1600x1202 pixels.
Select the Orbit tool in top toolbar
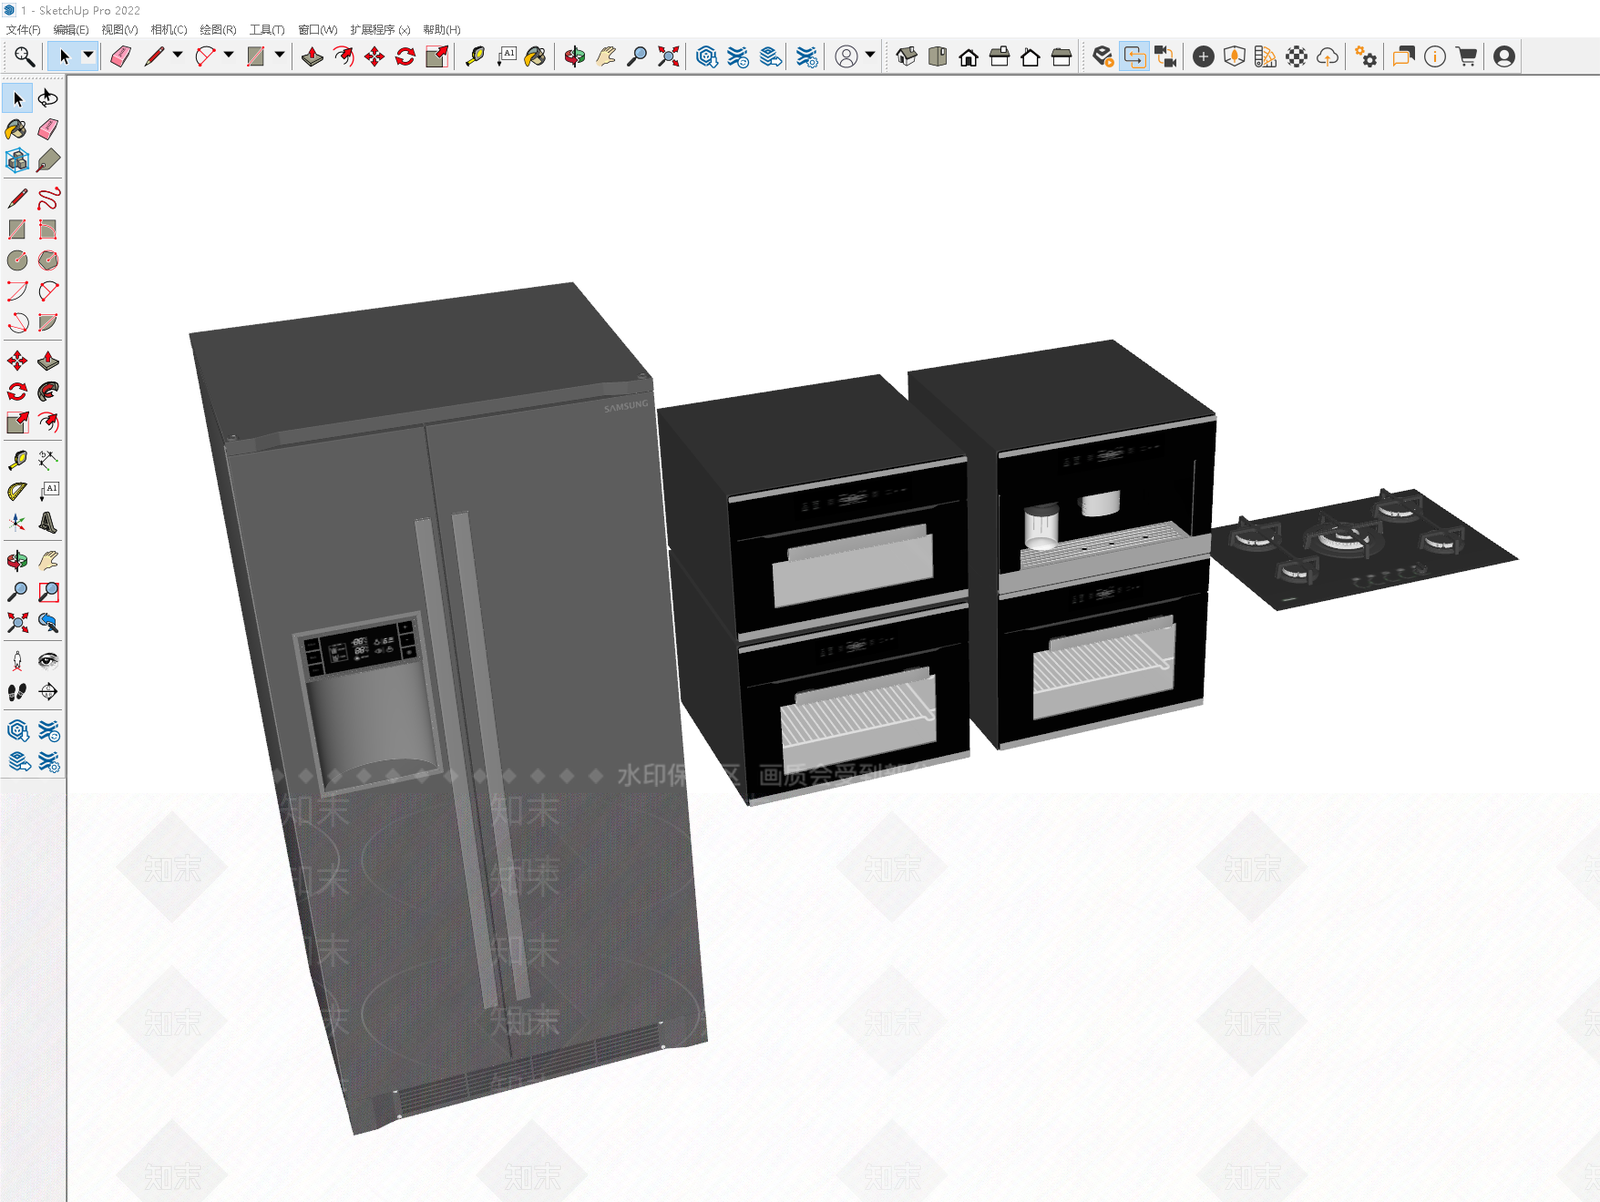click(x=574, y=57)
